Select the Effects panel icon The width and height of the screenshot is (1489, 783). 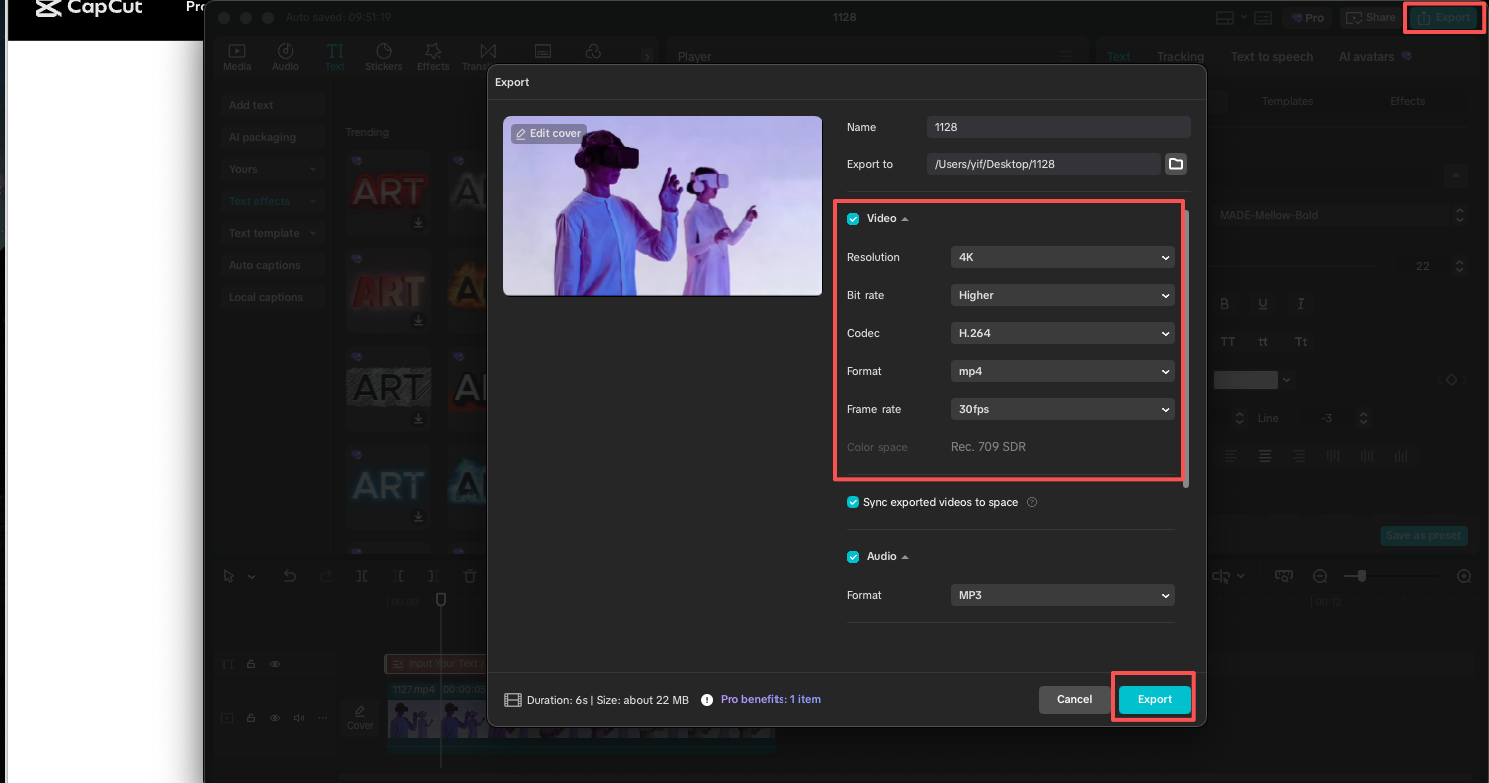[433, 55]
